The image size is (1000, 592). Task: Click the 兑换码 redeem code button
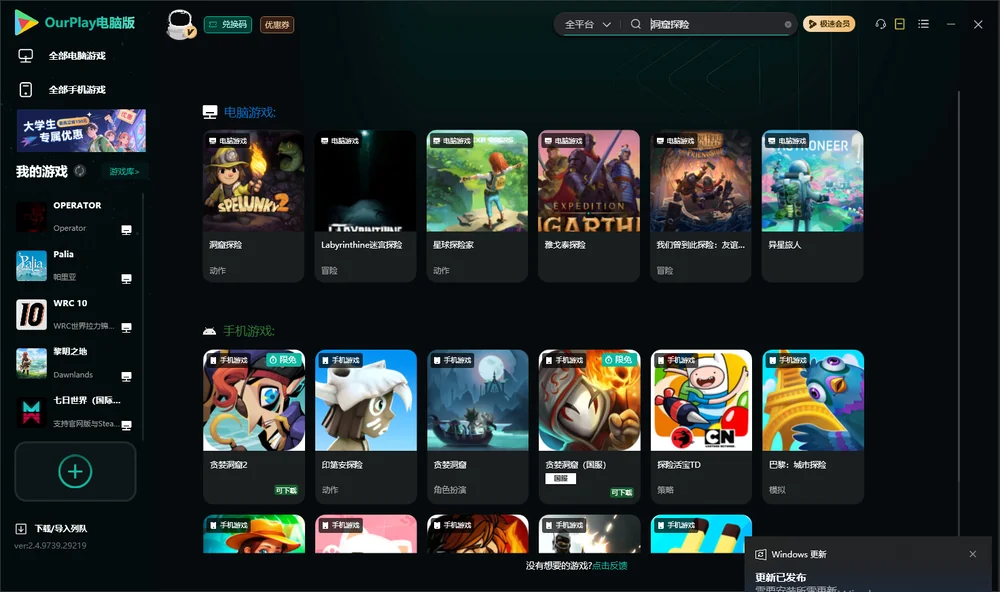pos(228,24)
